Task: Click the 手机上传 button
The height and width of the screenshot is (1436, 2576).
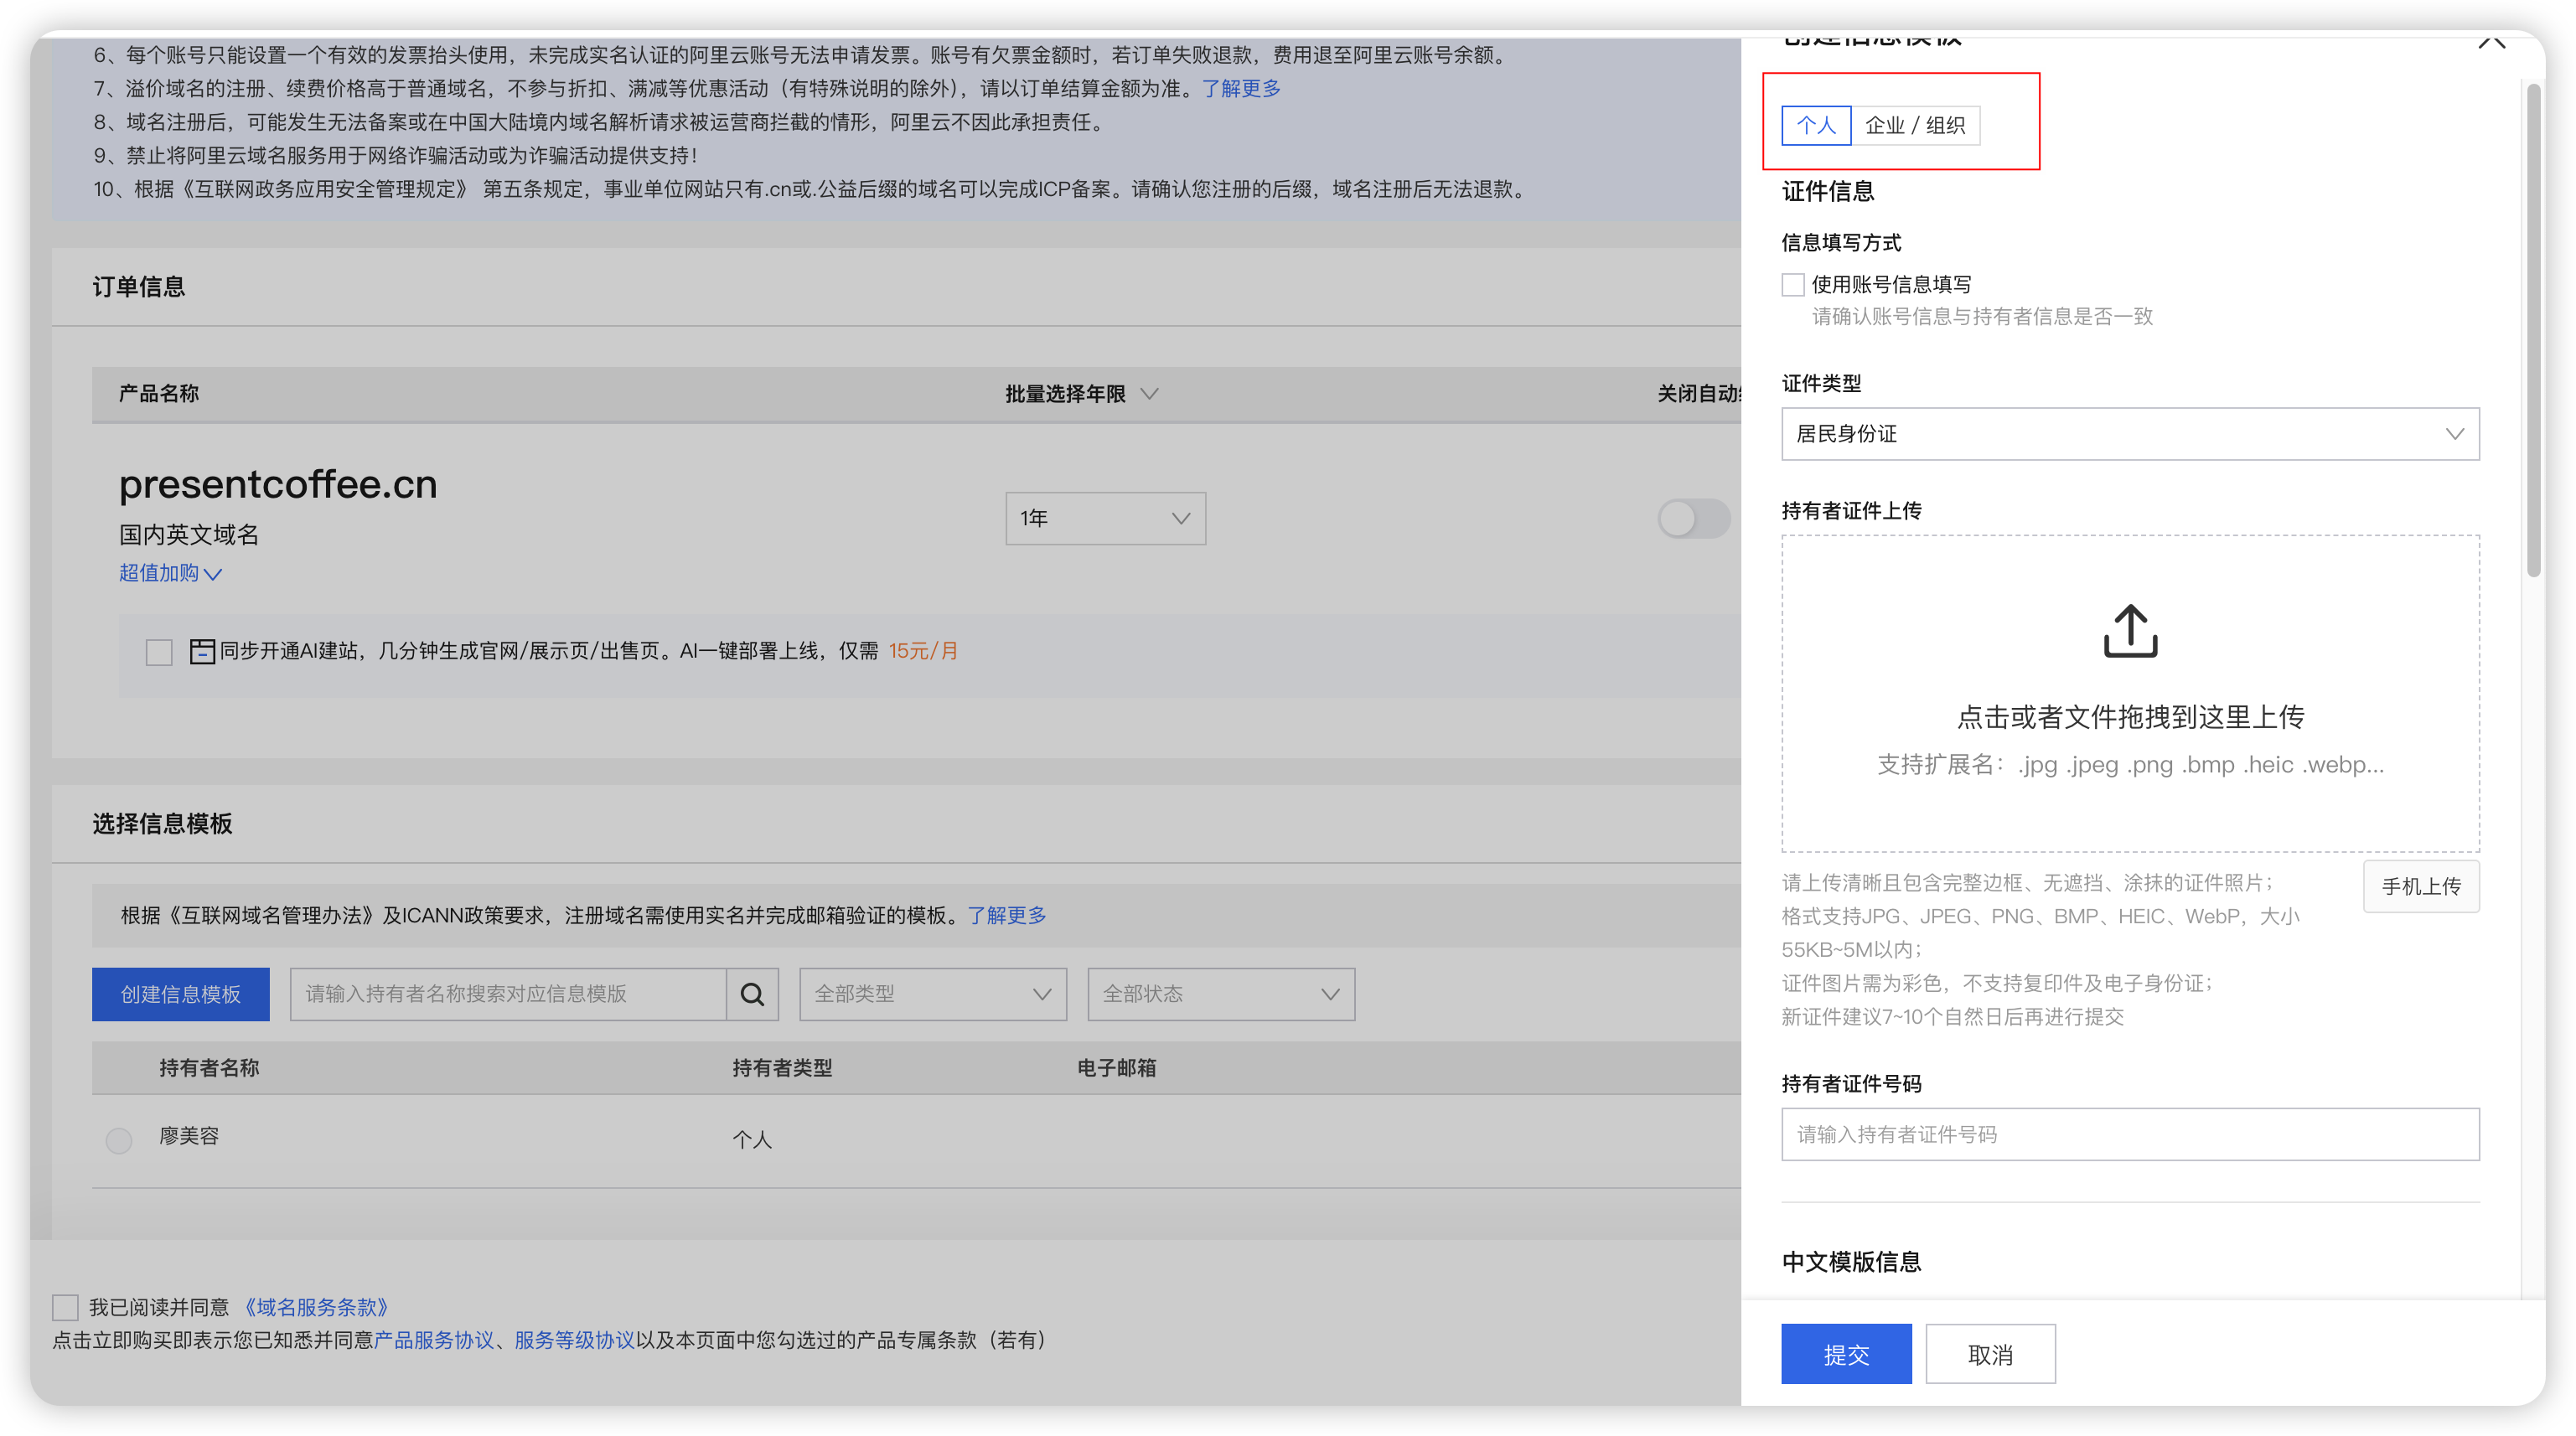Action: pos(2421,886)
